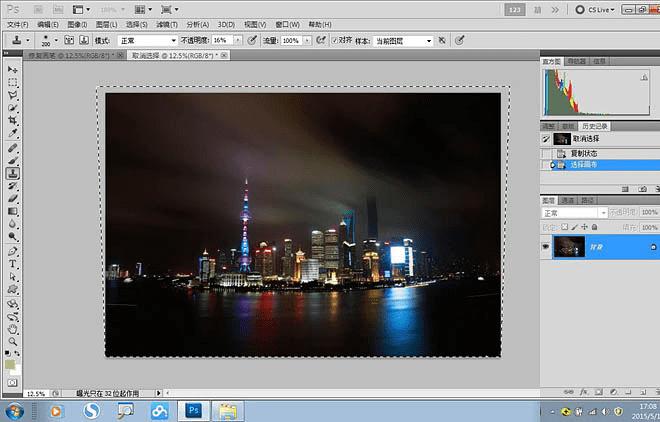The height and width of the screenshot is (422, 660).
Task: Swap foreground and background colors
Action: pyautogui.click(x=17, y=353)
